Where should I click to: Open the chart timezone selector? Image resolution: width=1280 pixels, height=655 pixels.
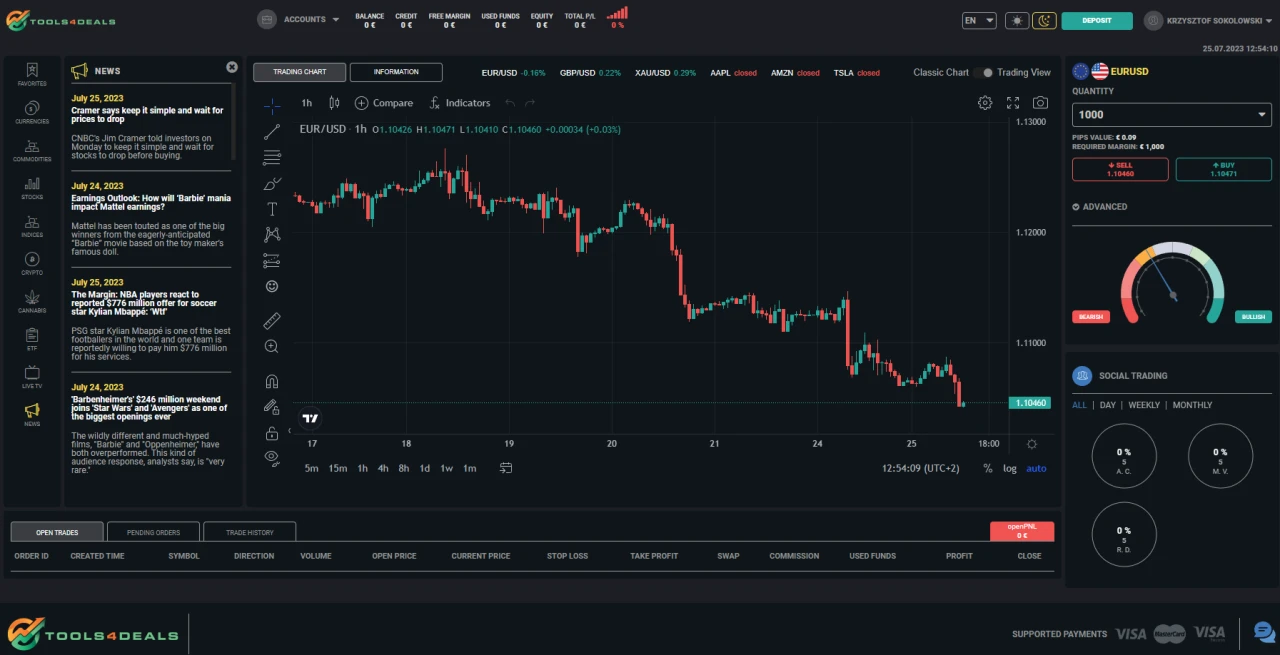pyautogui.click(x=920, y=468)
